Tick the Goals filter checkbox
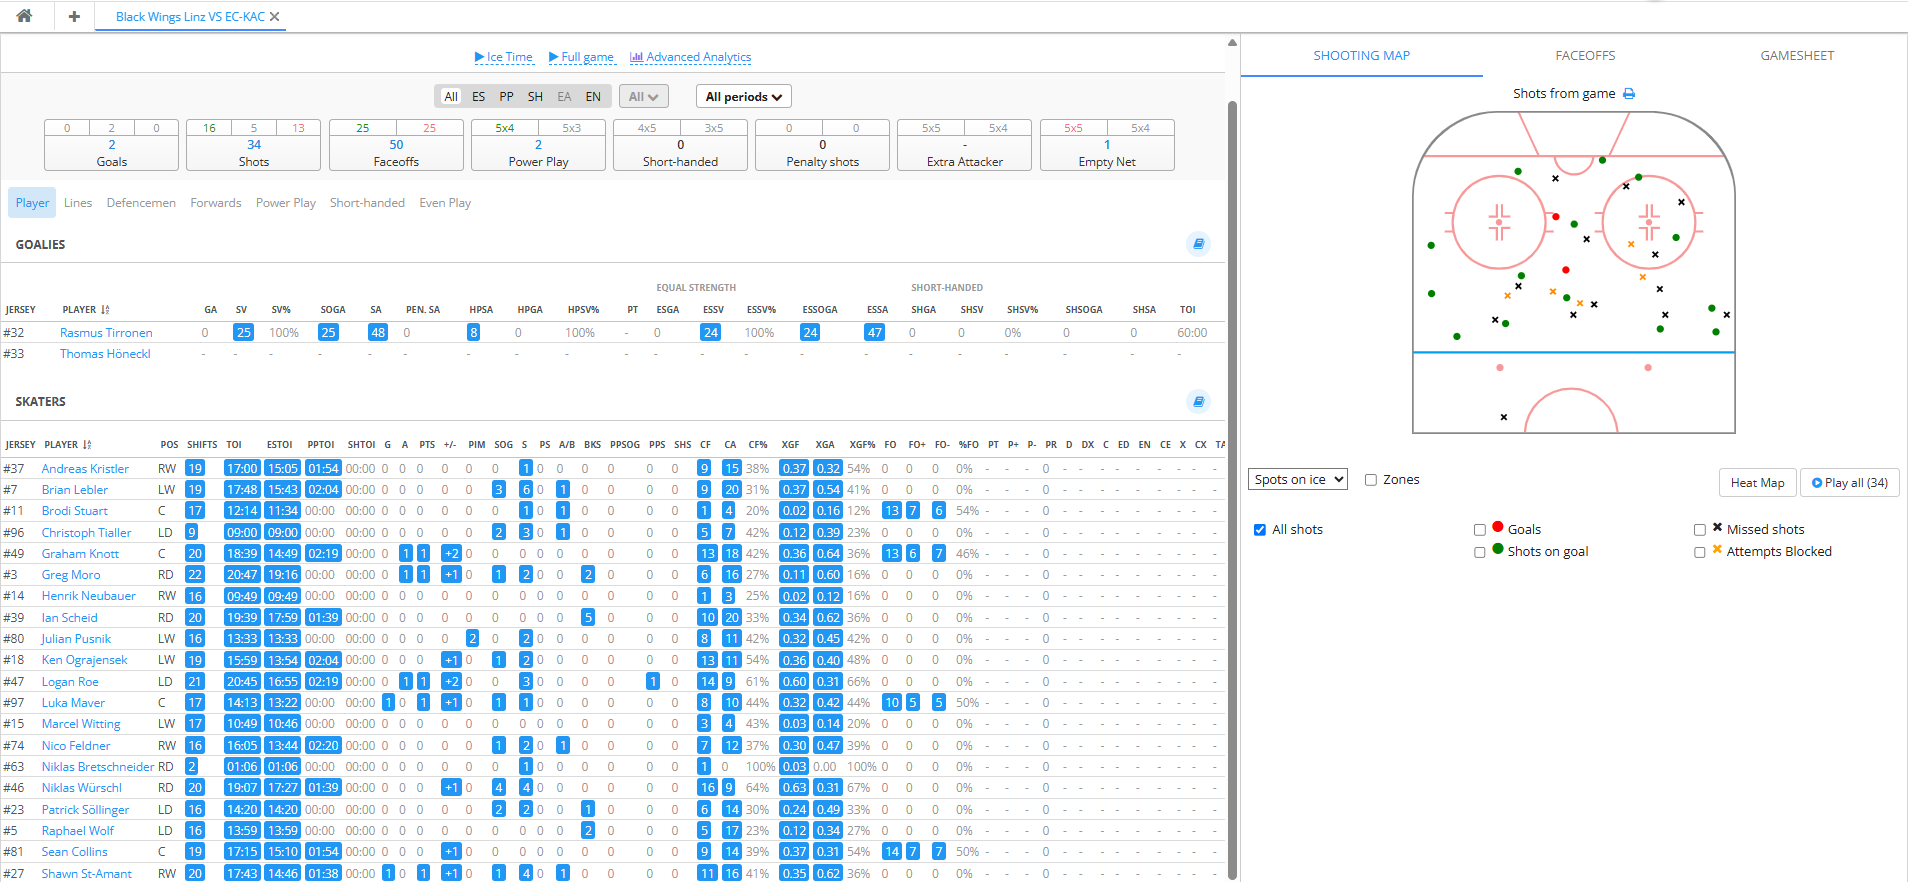Screen dimensions: 1908x882 pos(1480,530)
